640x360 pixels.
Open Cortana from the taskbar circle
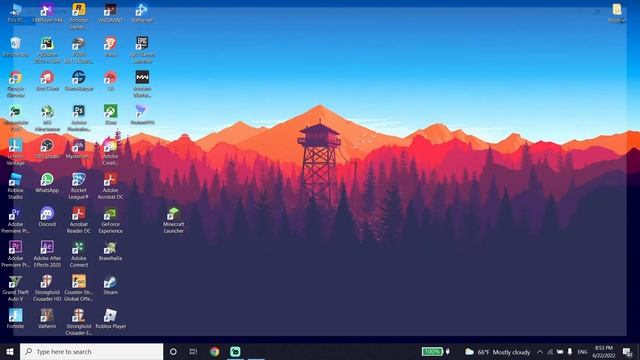[173, 351]
